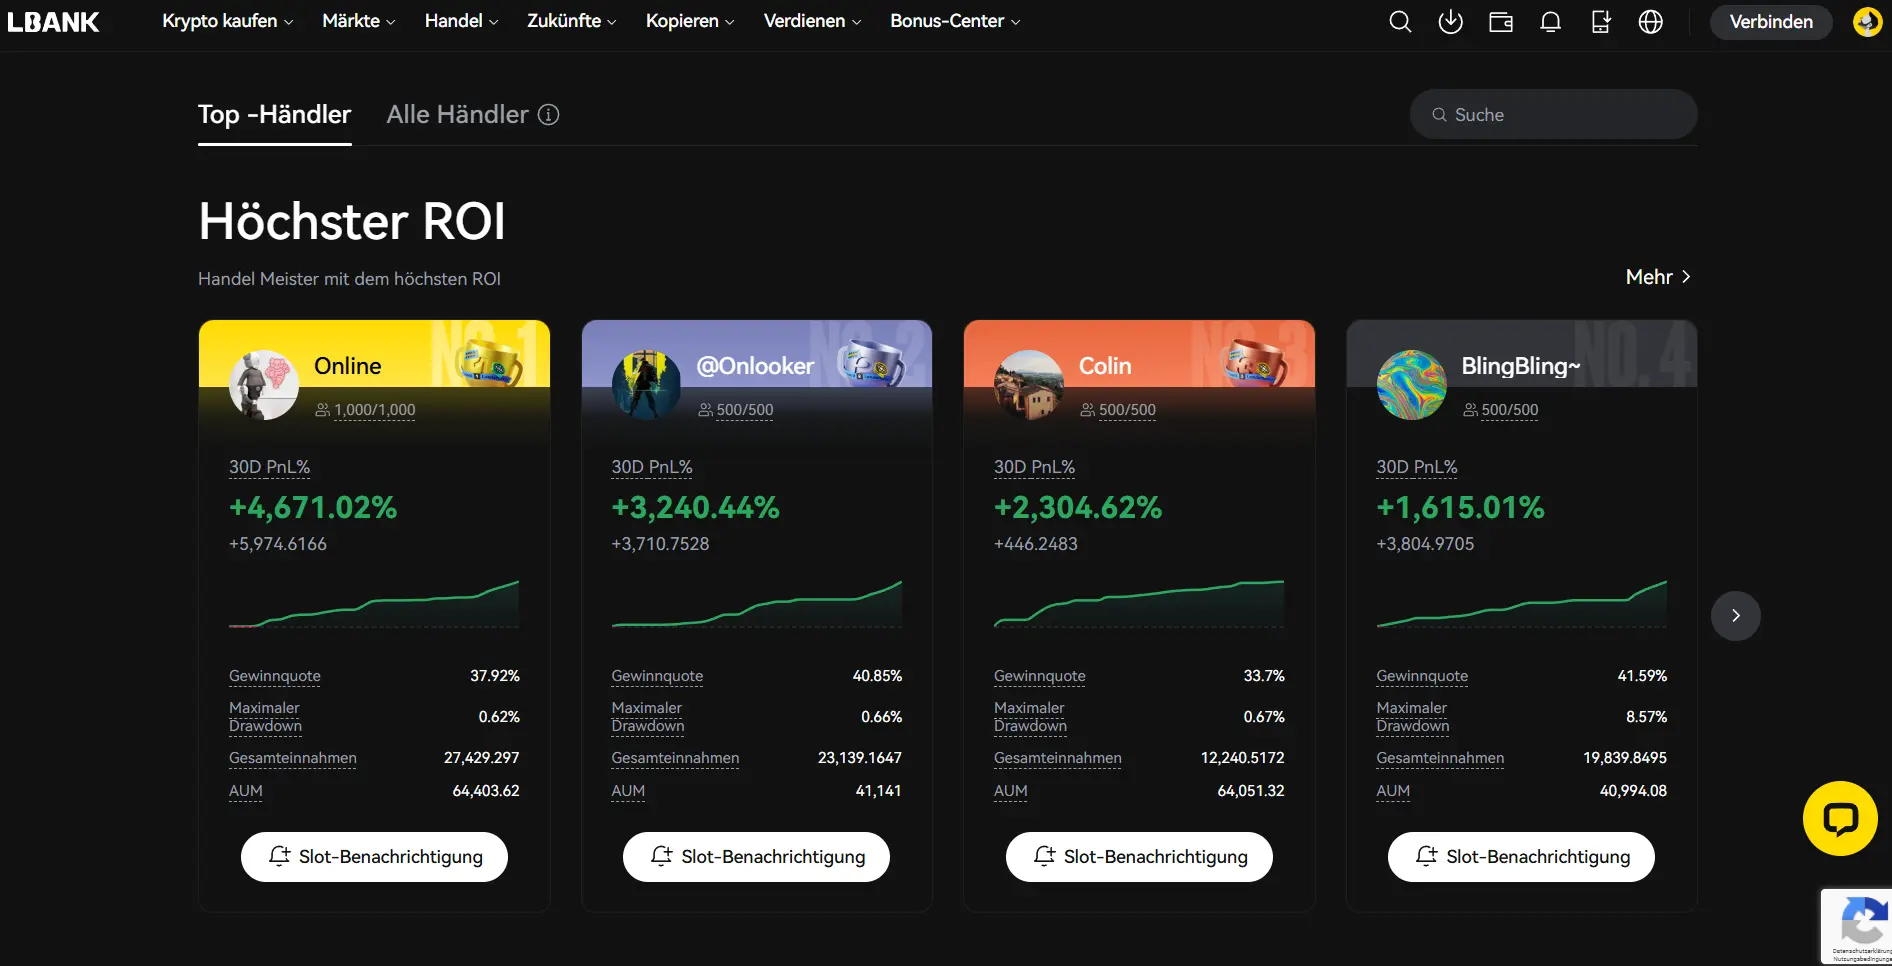Open the wallet icon in header
The height and width of the screenshot is (966, 1892).
(x=1501, y=22)
